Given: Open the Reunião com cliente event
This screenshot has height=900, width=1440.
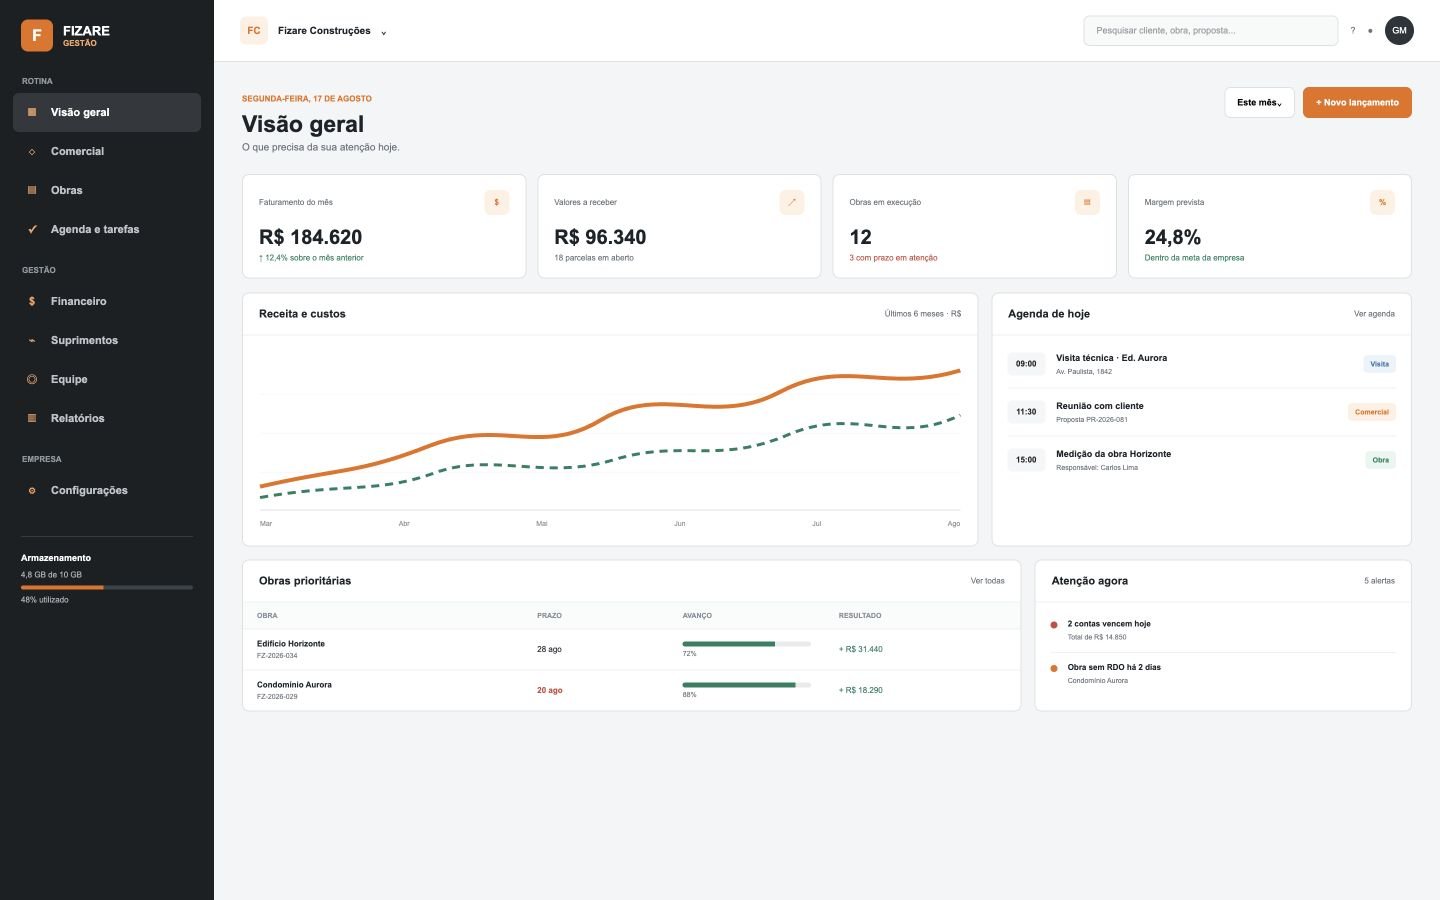Looking at the screenshot, I should (1201, 412).
